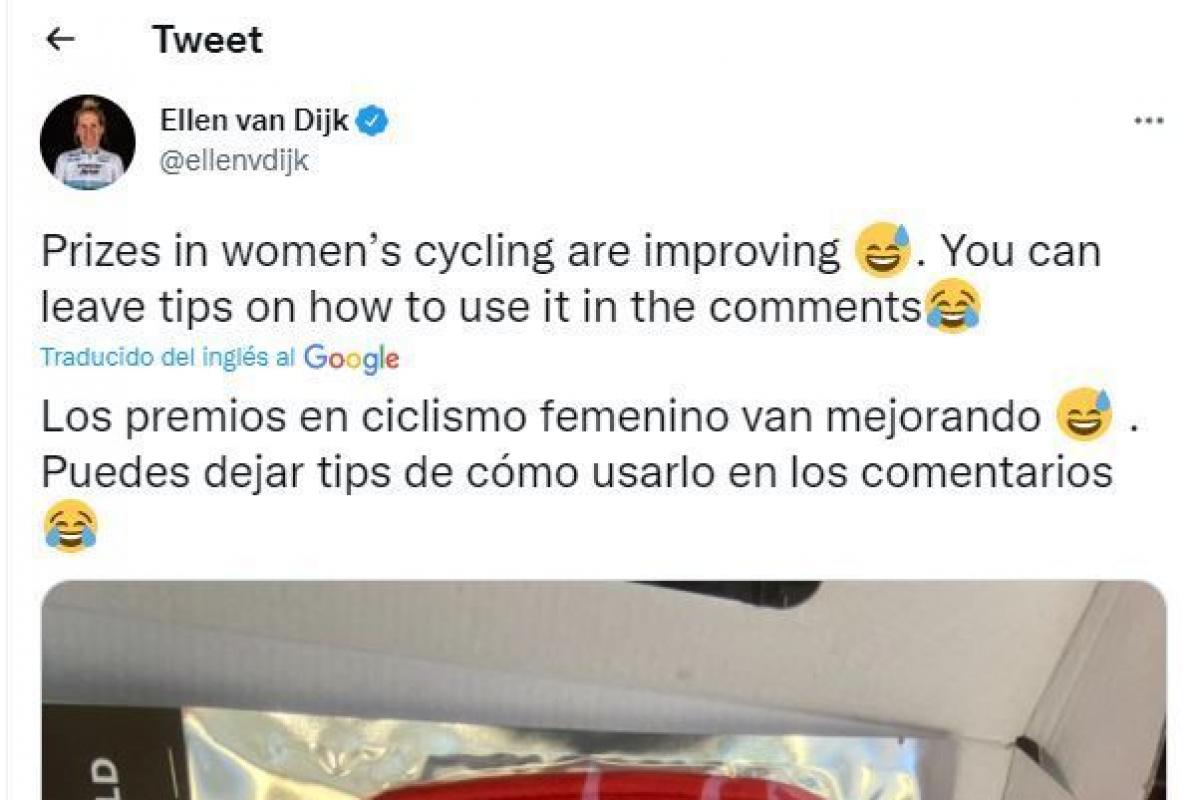Click the 'Puedes dejar tips' translated line
The image size is (1200, 800).
pyautogui.click(x=577, y=472)
